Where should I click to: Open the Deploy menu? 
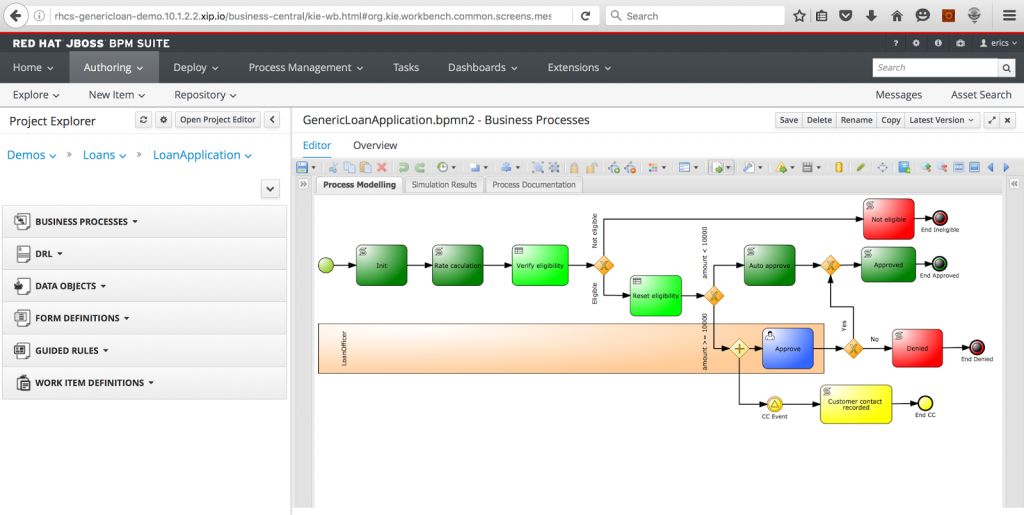pos(195,67)
